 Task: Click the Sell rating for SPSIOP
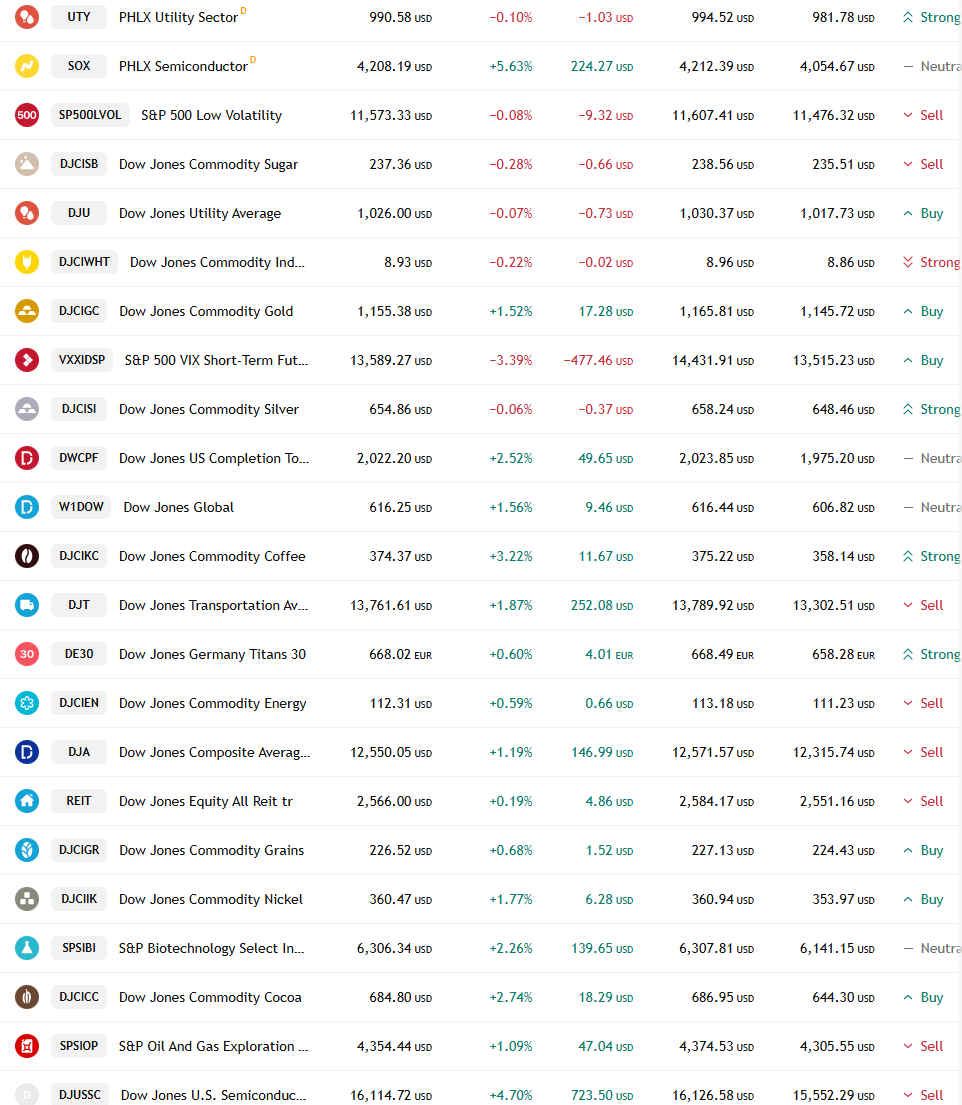point(923,1047)
